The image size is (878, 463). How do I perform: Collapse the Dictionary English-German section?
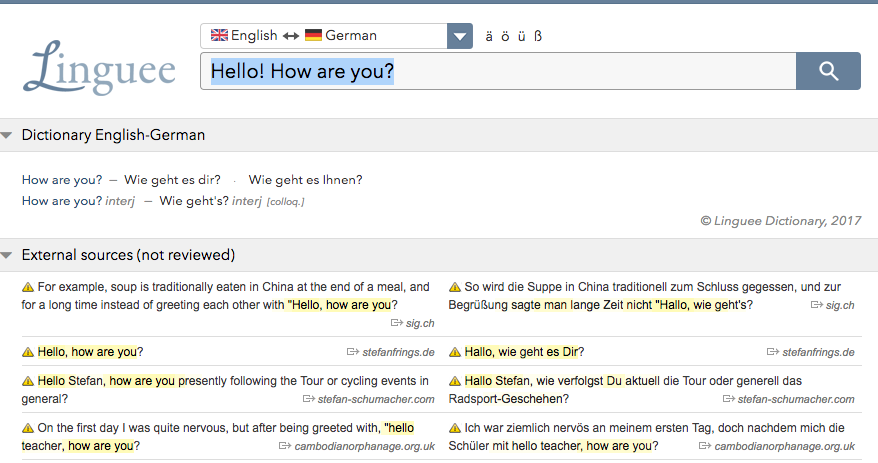pos(8,135)
